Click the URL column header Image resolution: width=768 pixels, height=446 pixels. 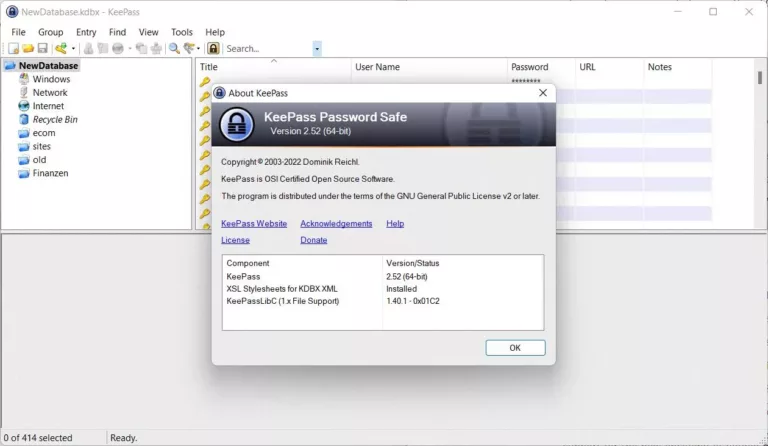(609, 67)
